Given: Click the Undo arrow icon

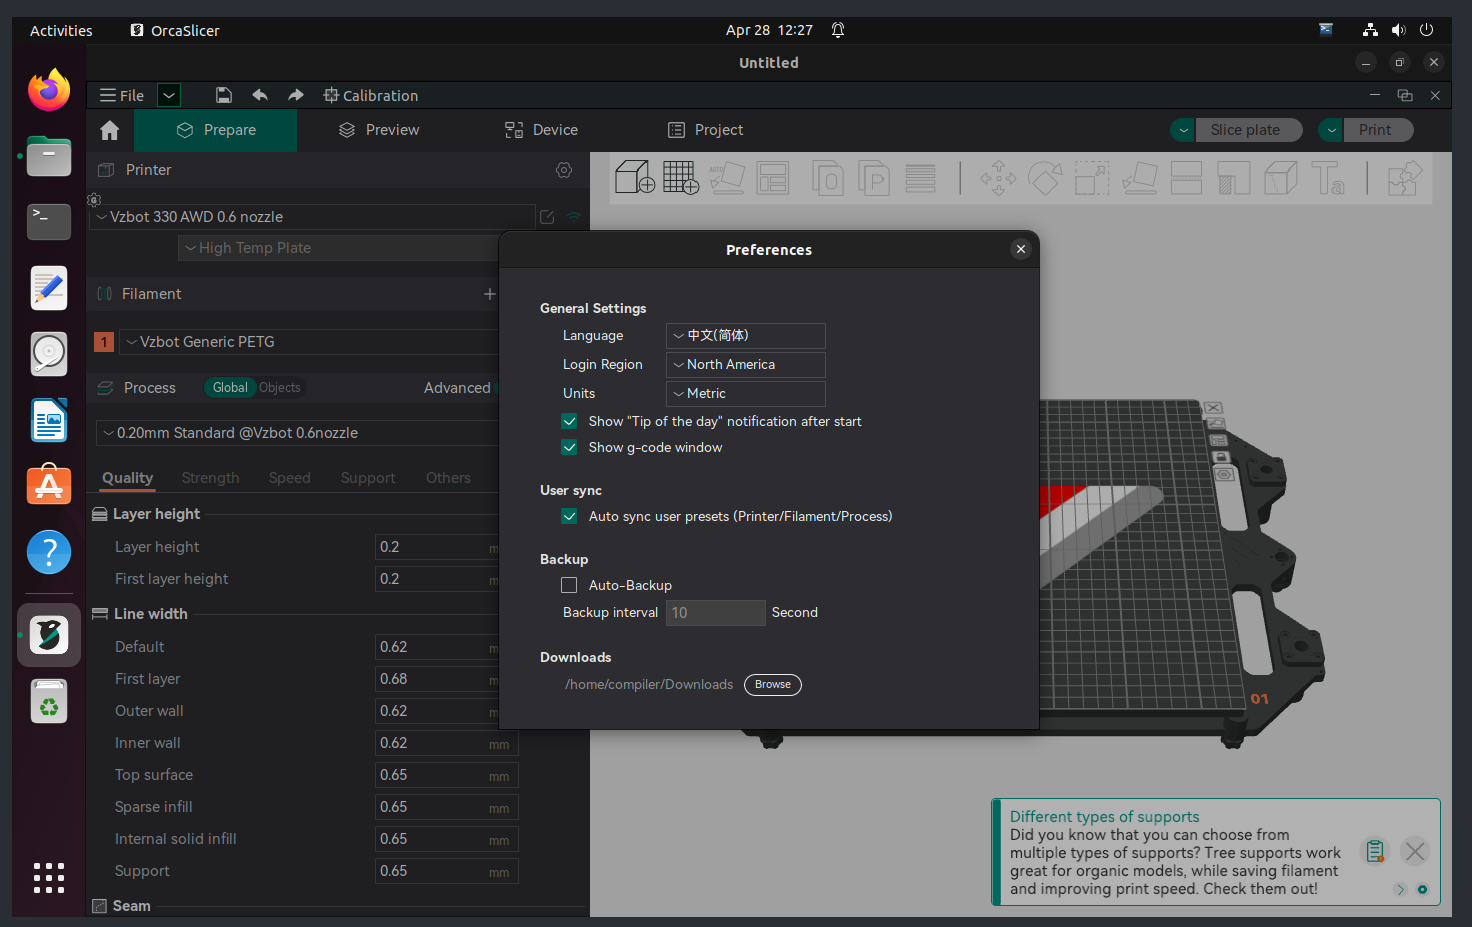Looking at the screenshot, I should click(260, 95).
